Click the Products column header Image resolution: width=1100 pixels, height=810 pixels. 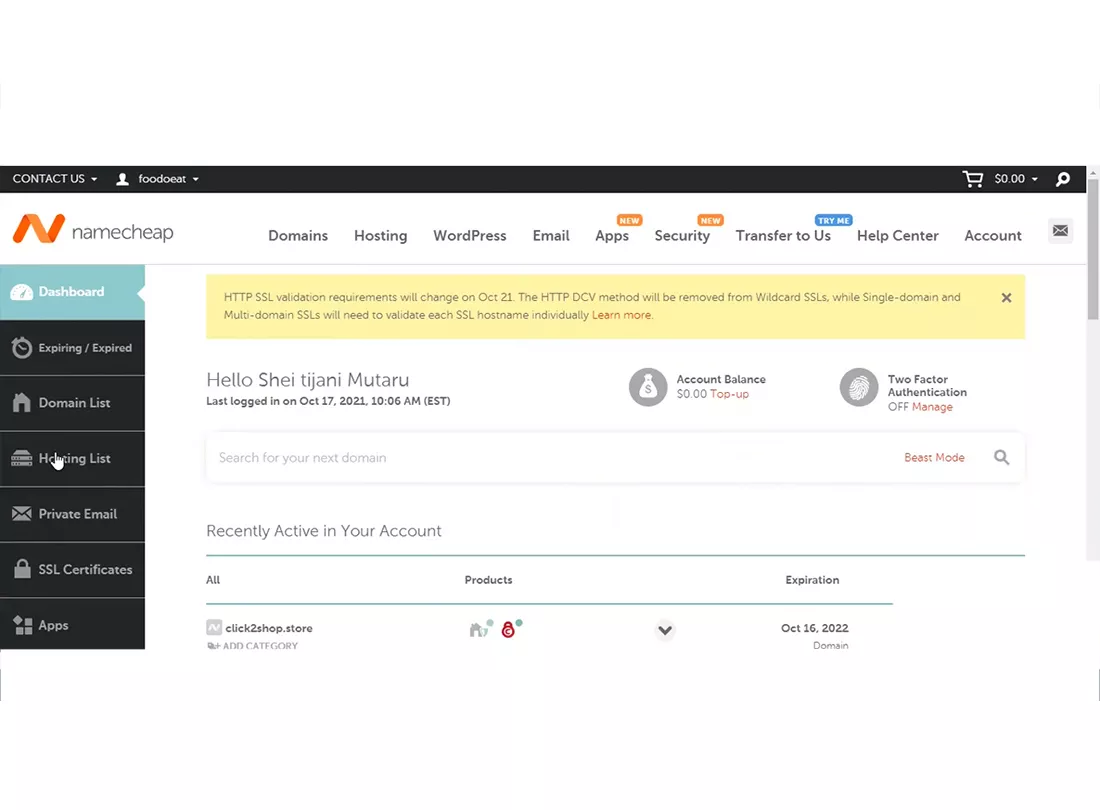tap(488, 580)
